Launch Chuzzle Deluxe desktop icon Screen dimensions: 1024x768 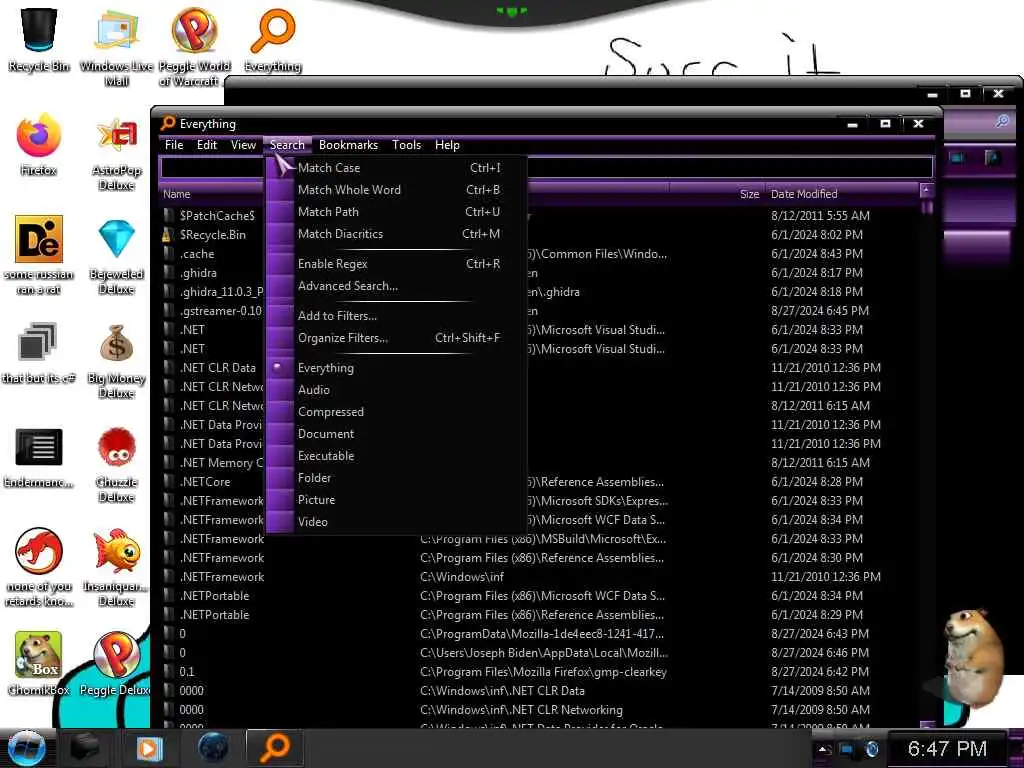pos(116,464)
